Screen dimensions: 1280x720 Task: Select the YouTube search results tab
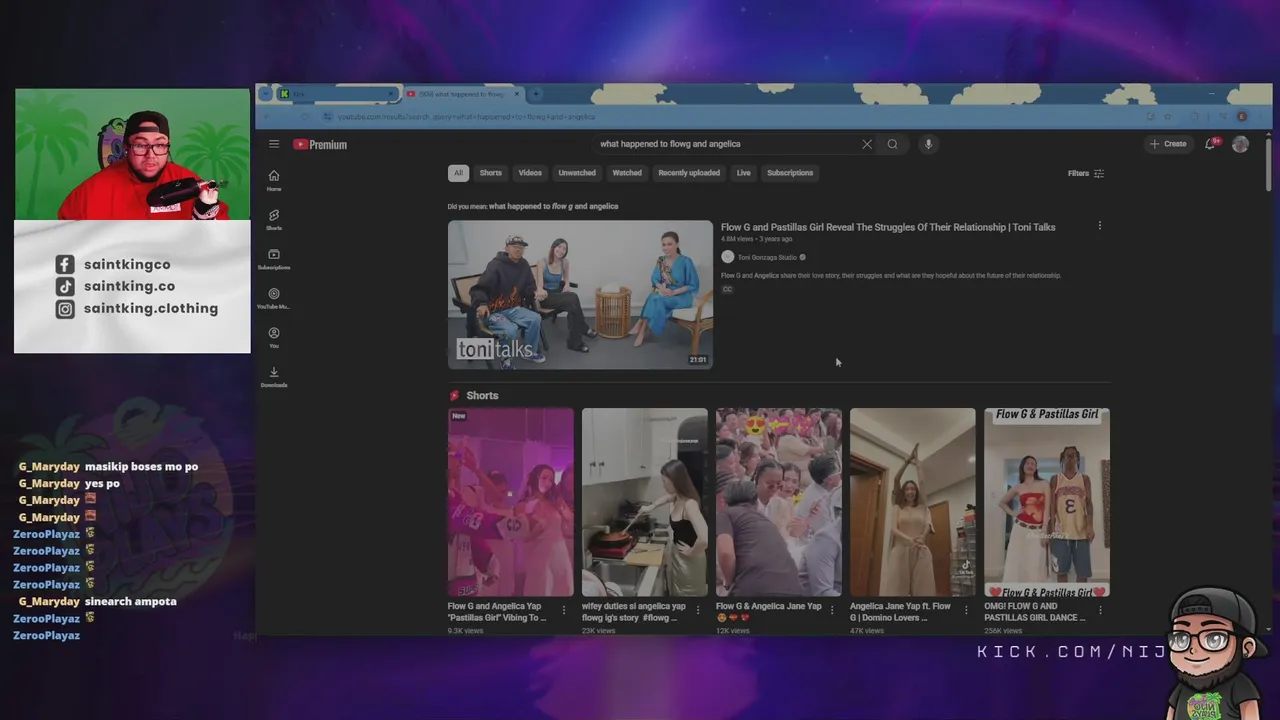[x=462, y=94]
